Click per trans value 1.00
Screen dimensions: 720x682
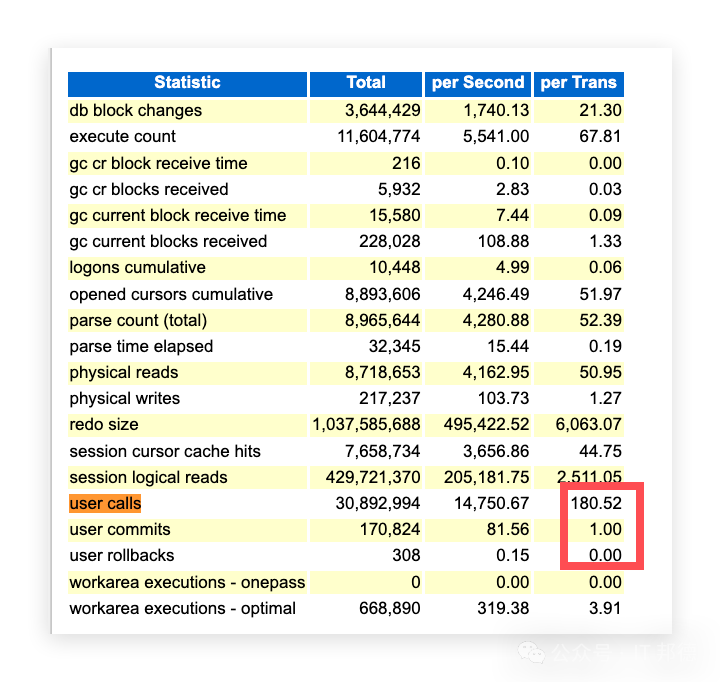[605, 530]
